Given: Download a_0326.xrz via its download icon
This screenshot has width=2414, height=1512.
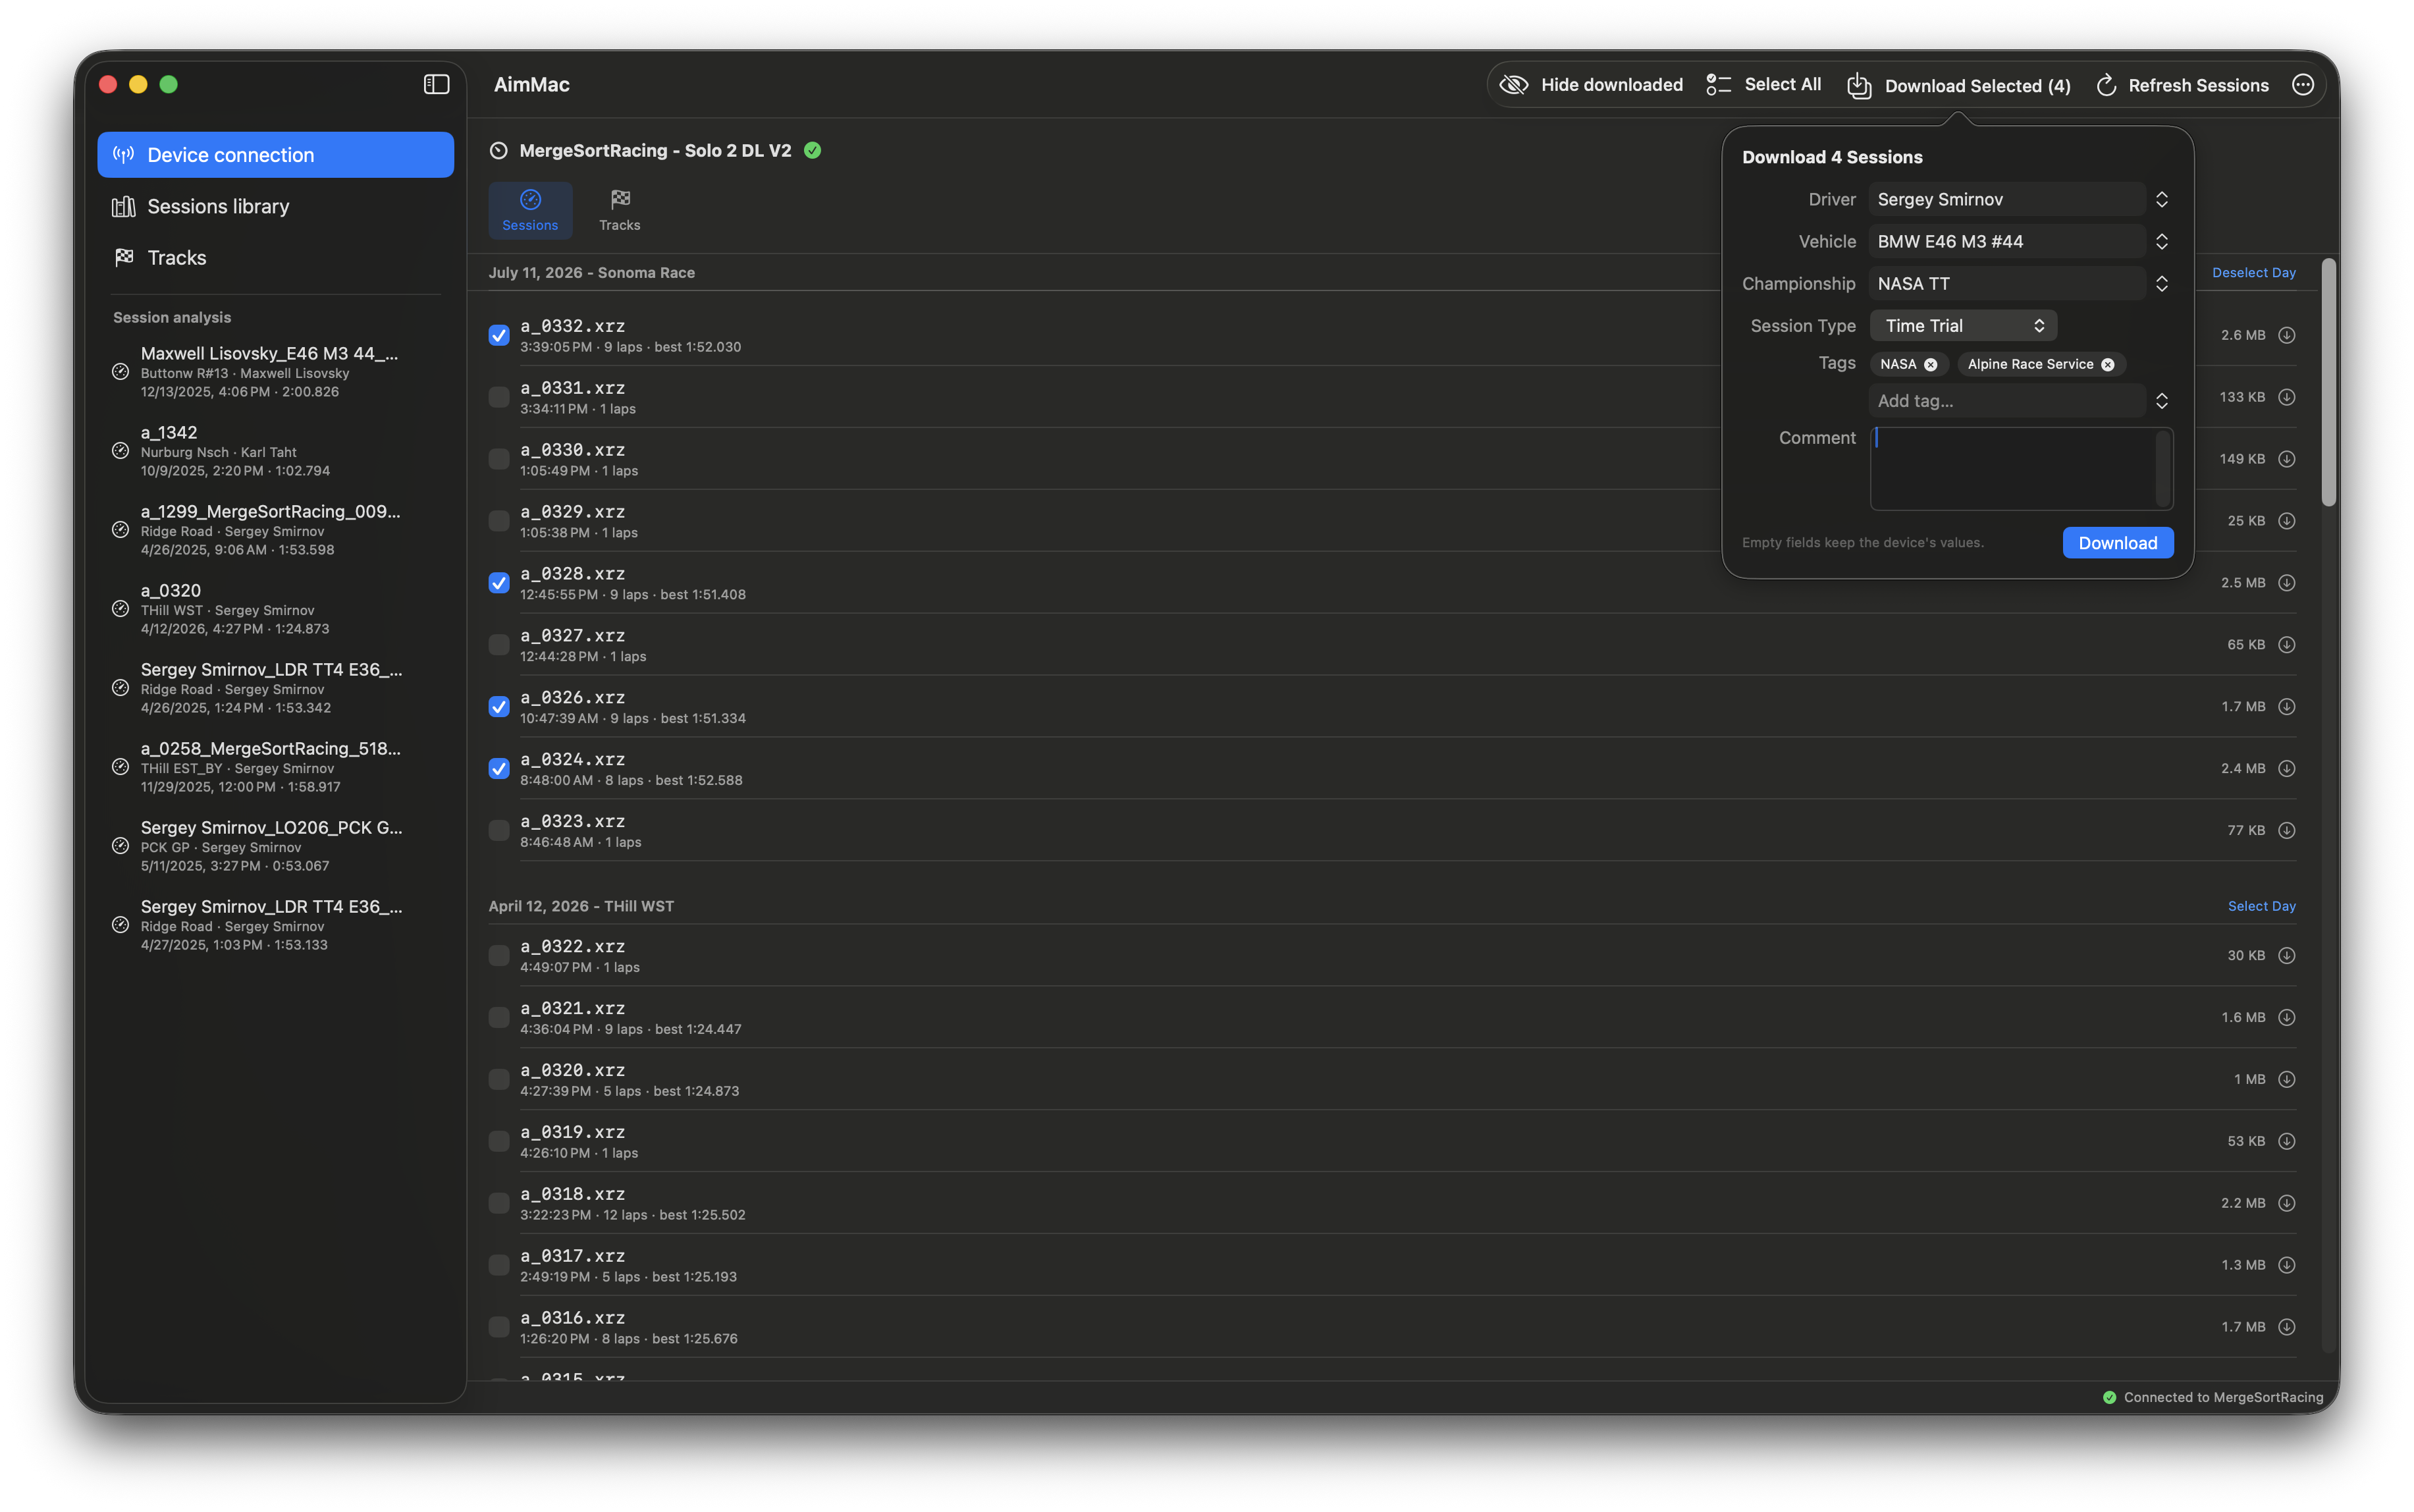Looking at the screenshot, I should pos(2286,707).
